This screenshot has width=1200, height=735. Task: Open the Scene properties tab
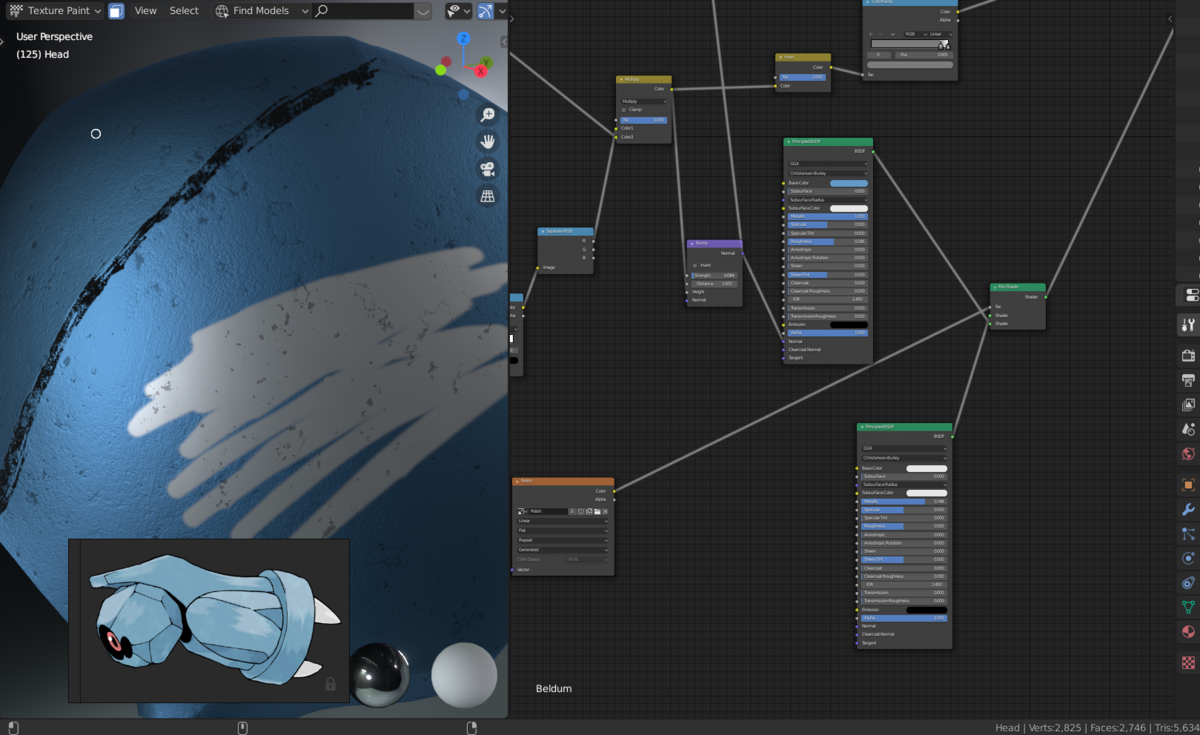pos(1188,429)
